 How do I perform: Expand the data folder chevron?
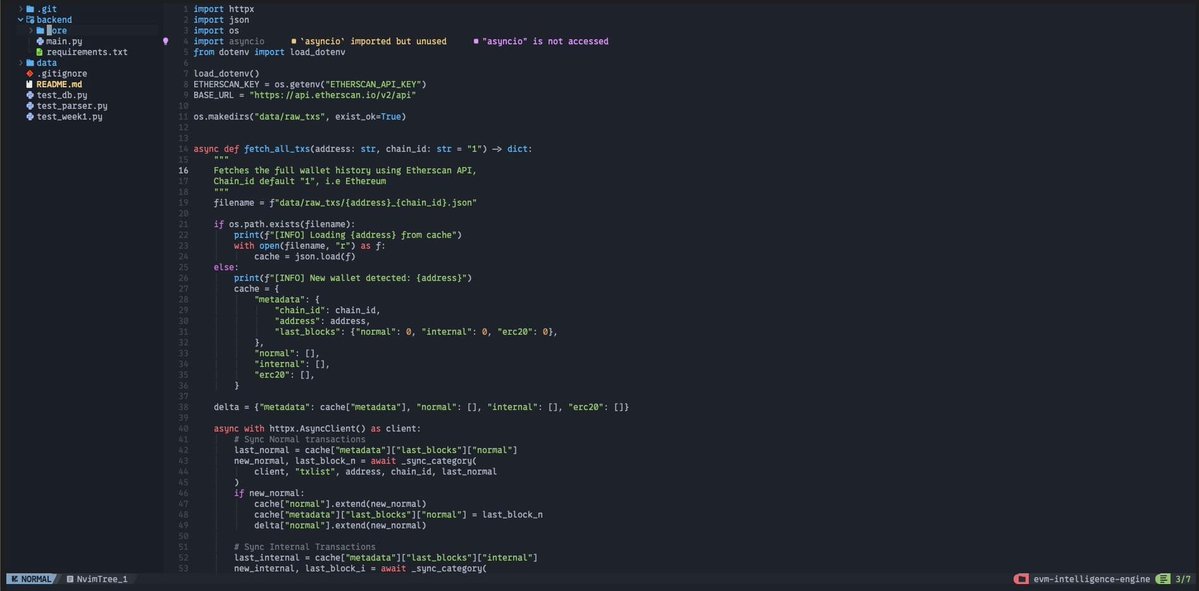21,63
